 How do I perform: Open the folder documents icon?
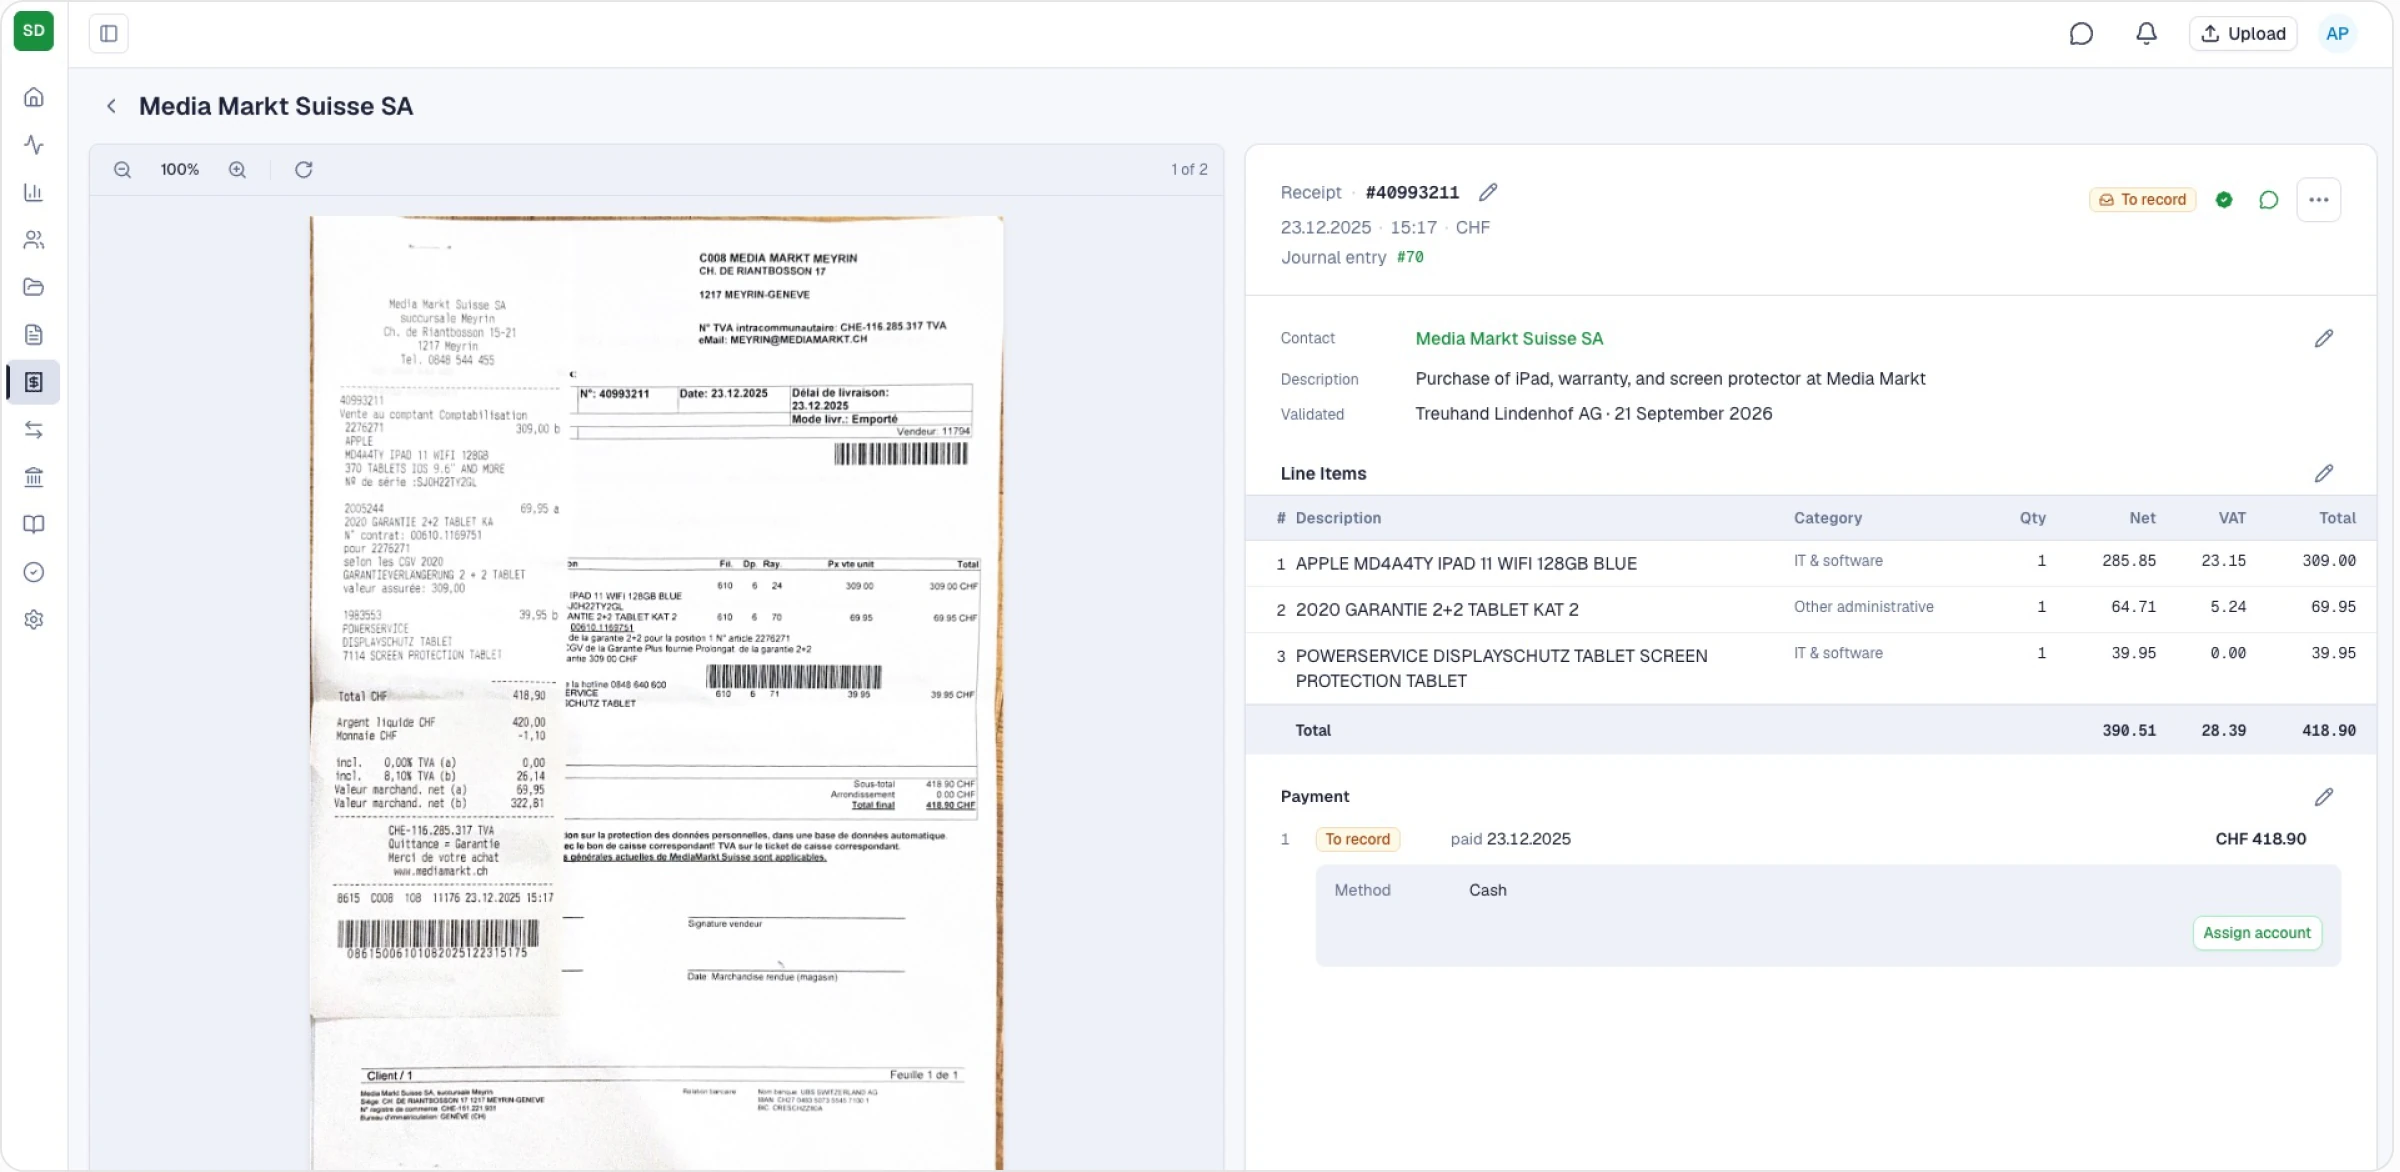point(34,287)
